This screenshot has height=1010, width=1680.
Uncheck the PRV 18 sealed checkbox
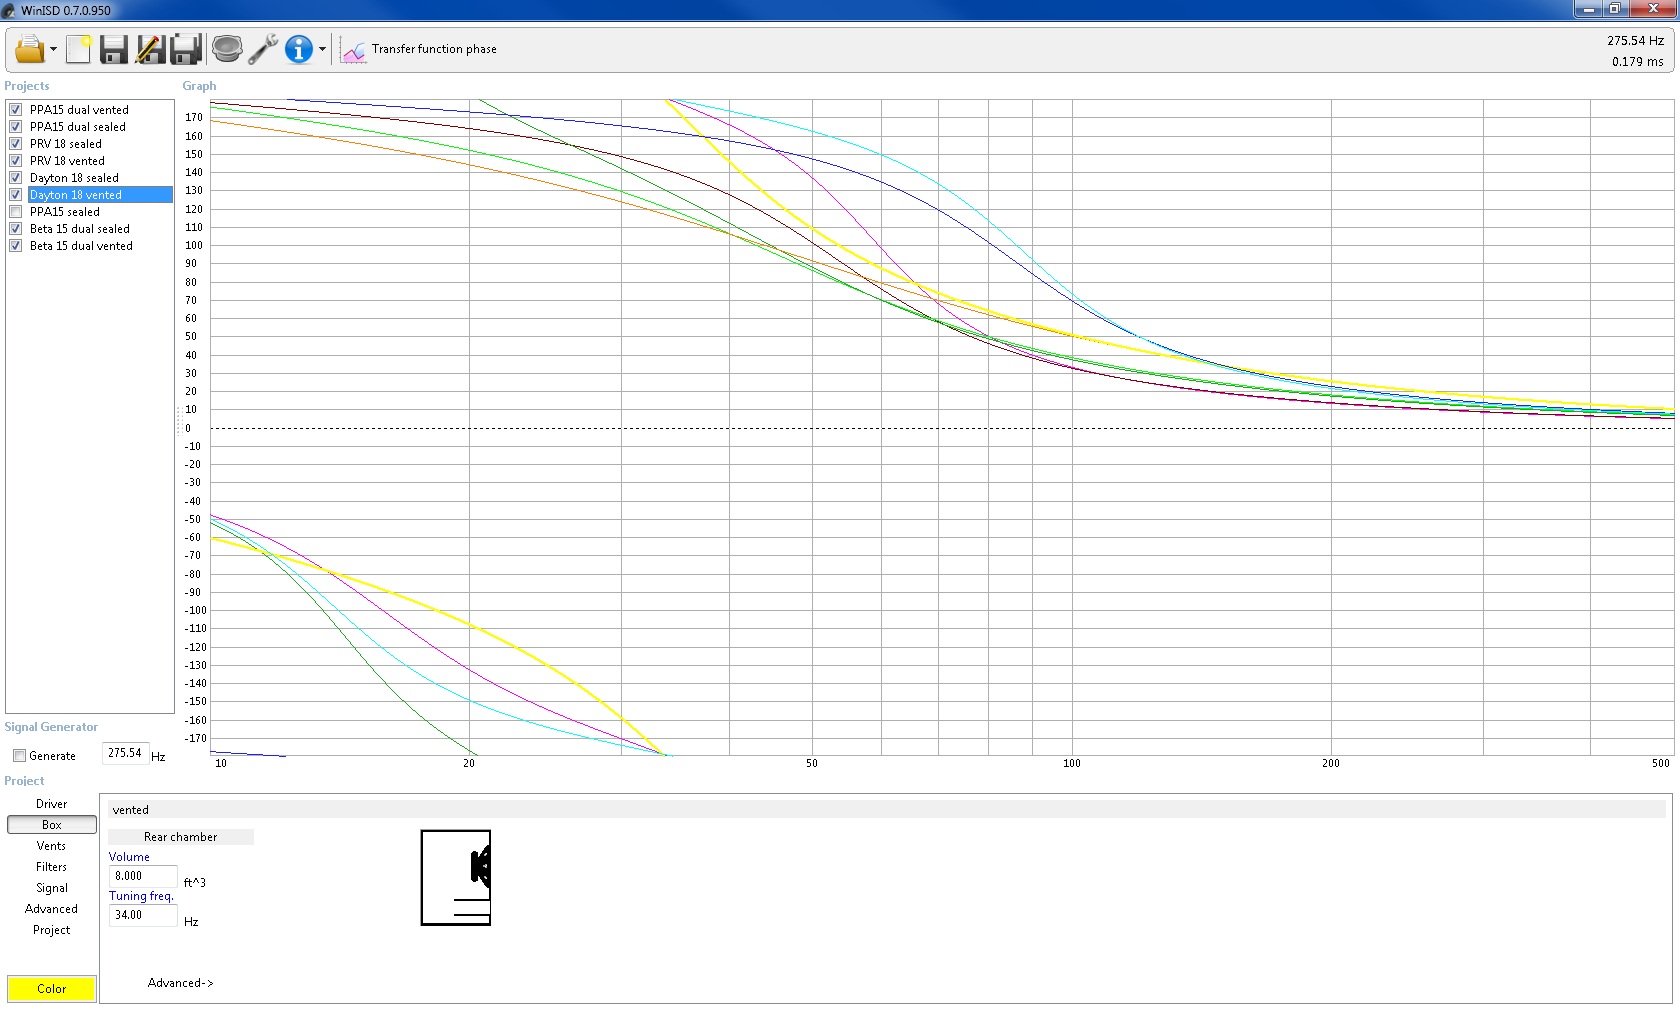16,144
